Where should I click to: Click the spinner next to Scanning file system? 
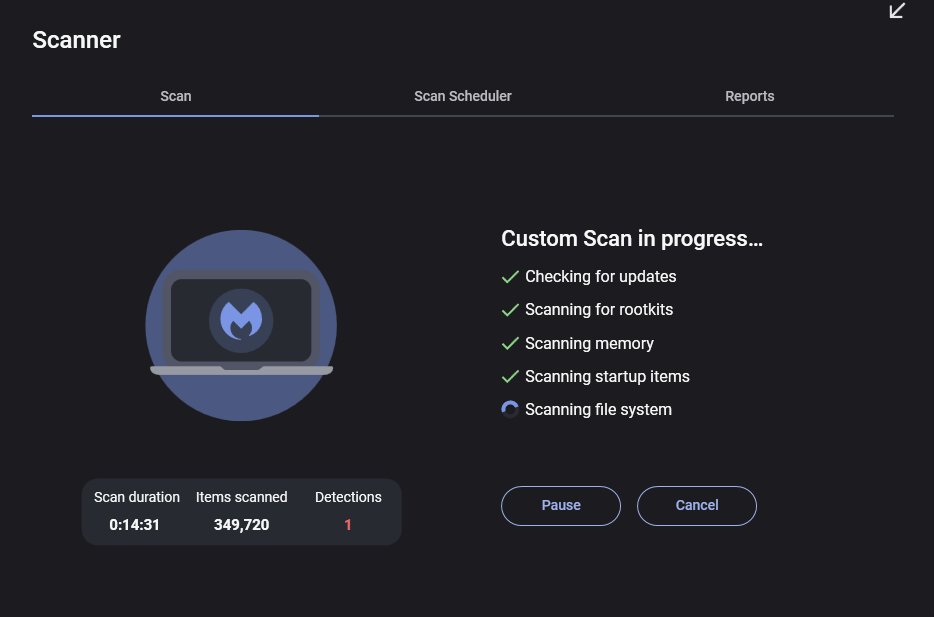[x=510, y=409]
